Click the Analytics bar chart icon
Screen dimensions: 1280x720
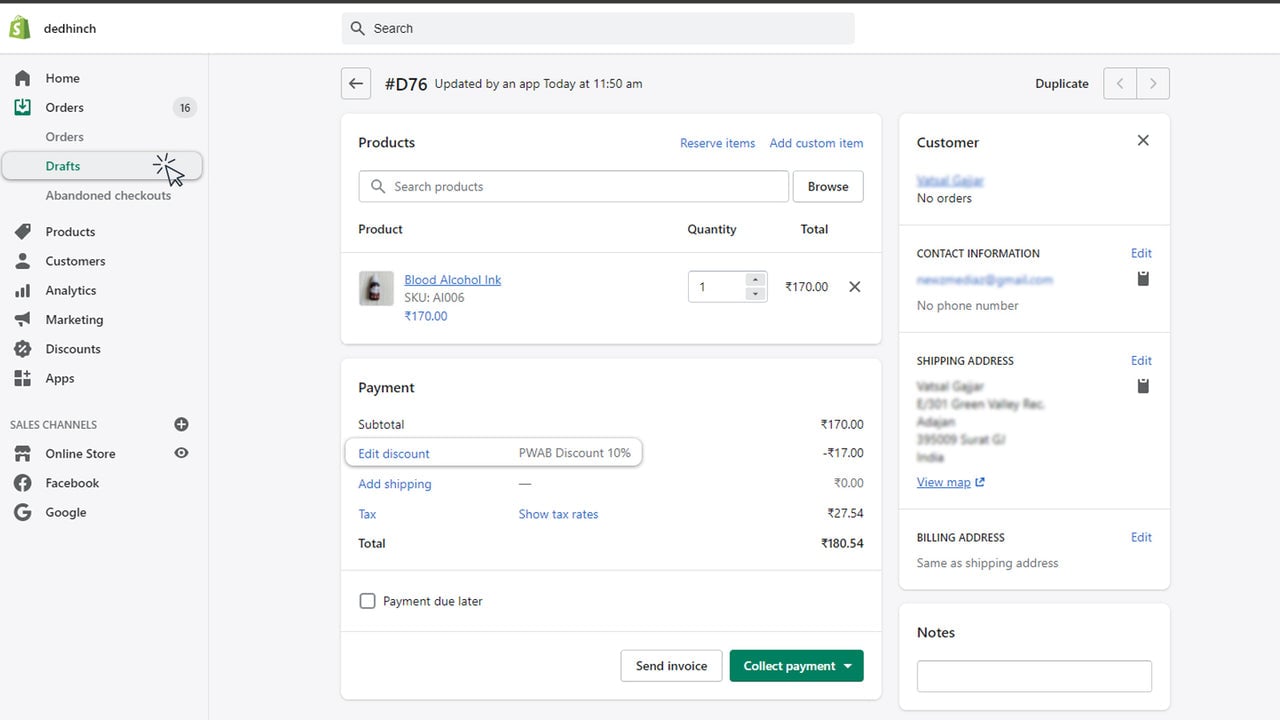23,291
